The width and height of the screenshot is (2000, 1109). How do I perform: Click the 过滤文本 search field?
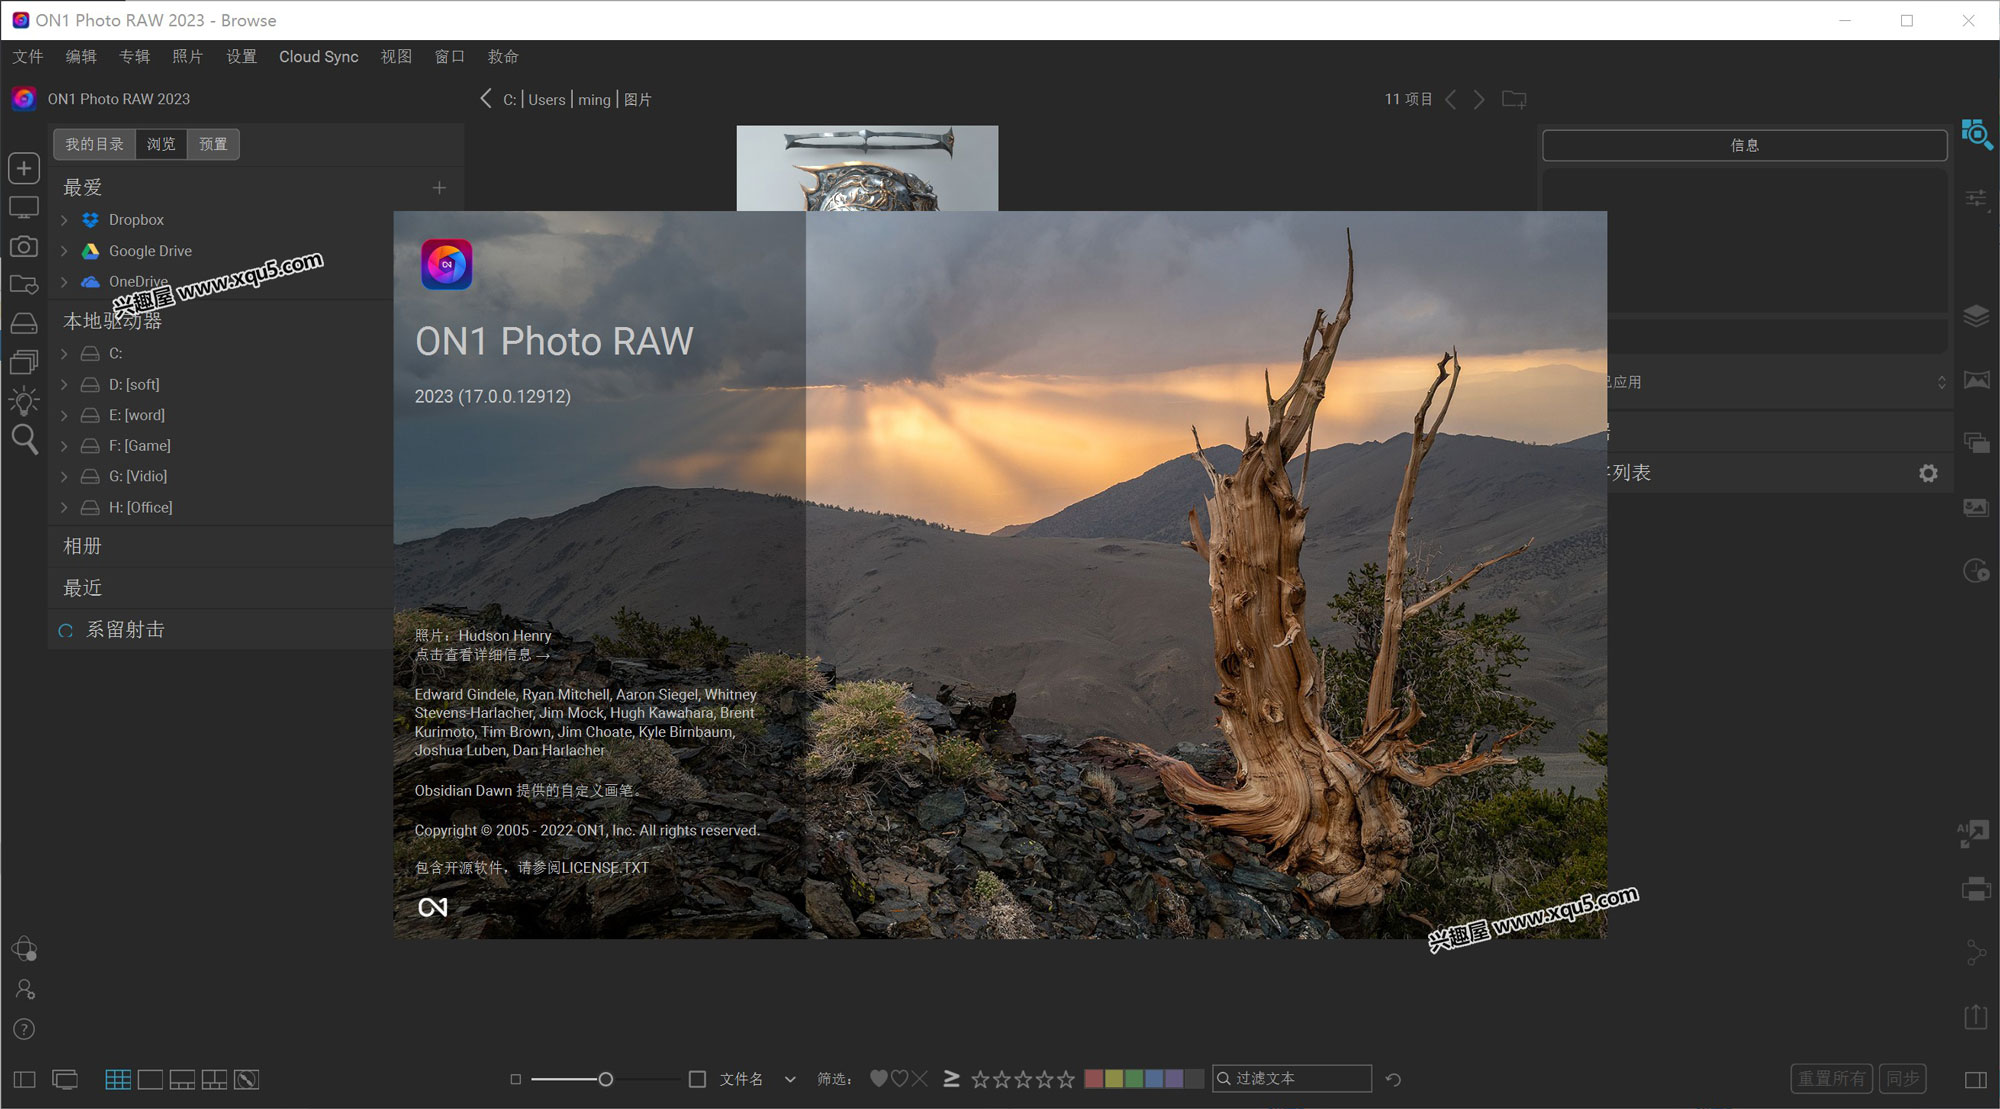coord(1292,1078)
